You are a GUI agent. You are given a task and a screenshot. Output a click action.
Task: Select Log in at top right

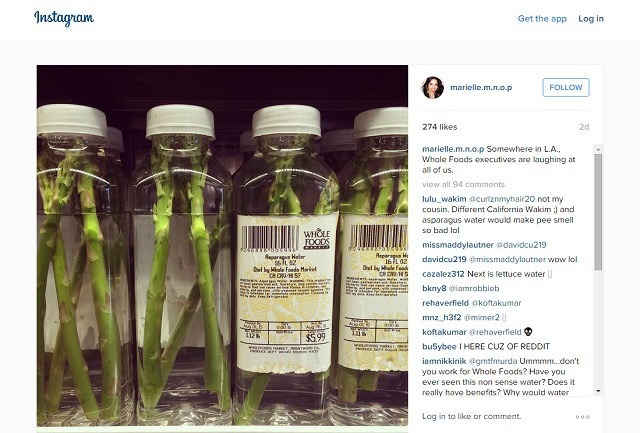coord(591,18)
